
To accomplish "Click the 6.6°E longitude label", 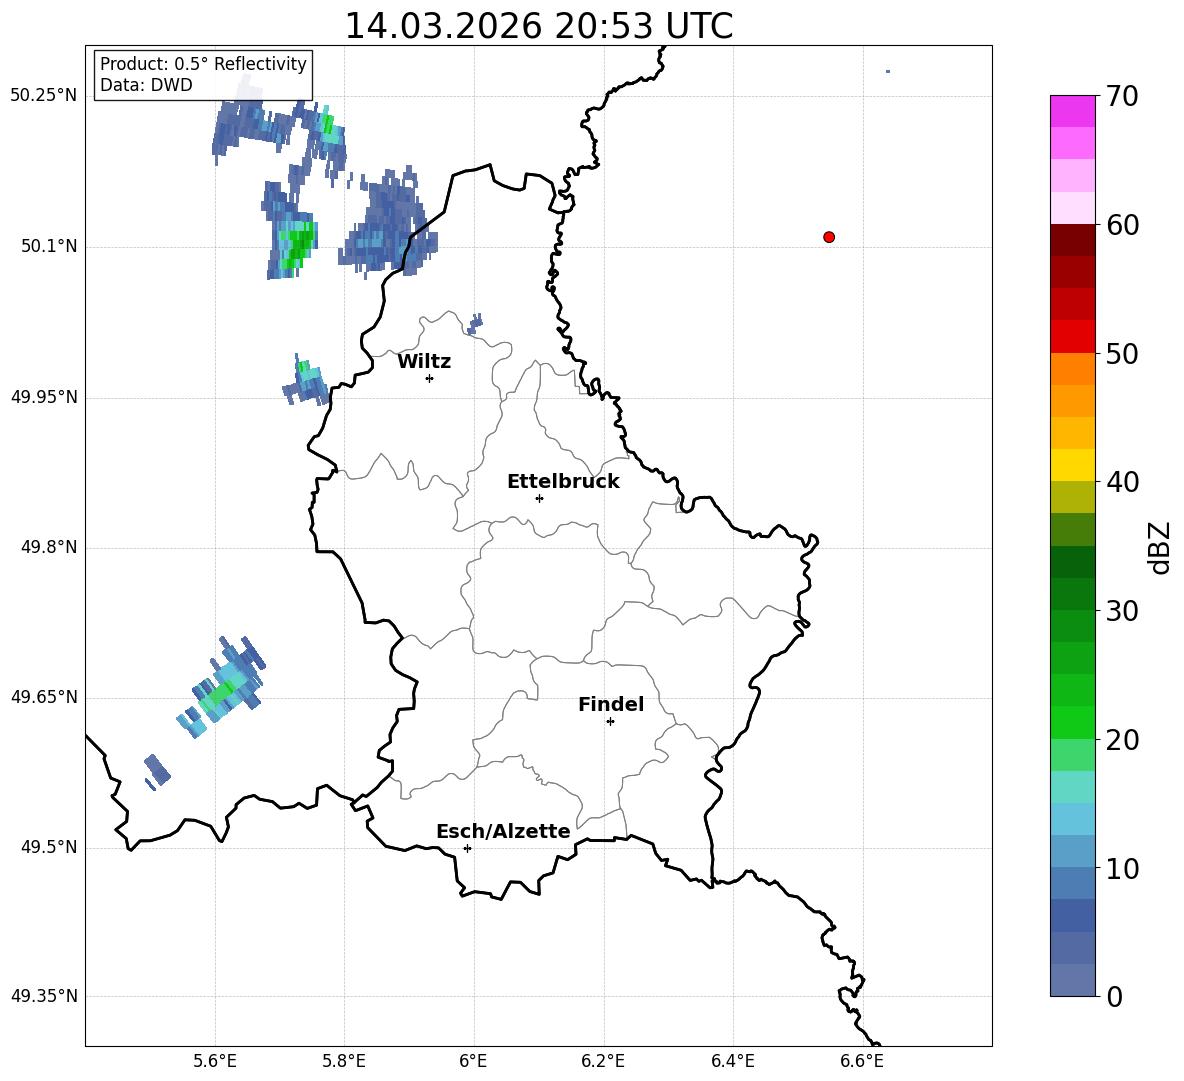I will [862, 1061].
